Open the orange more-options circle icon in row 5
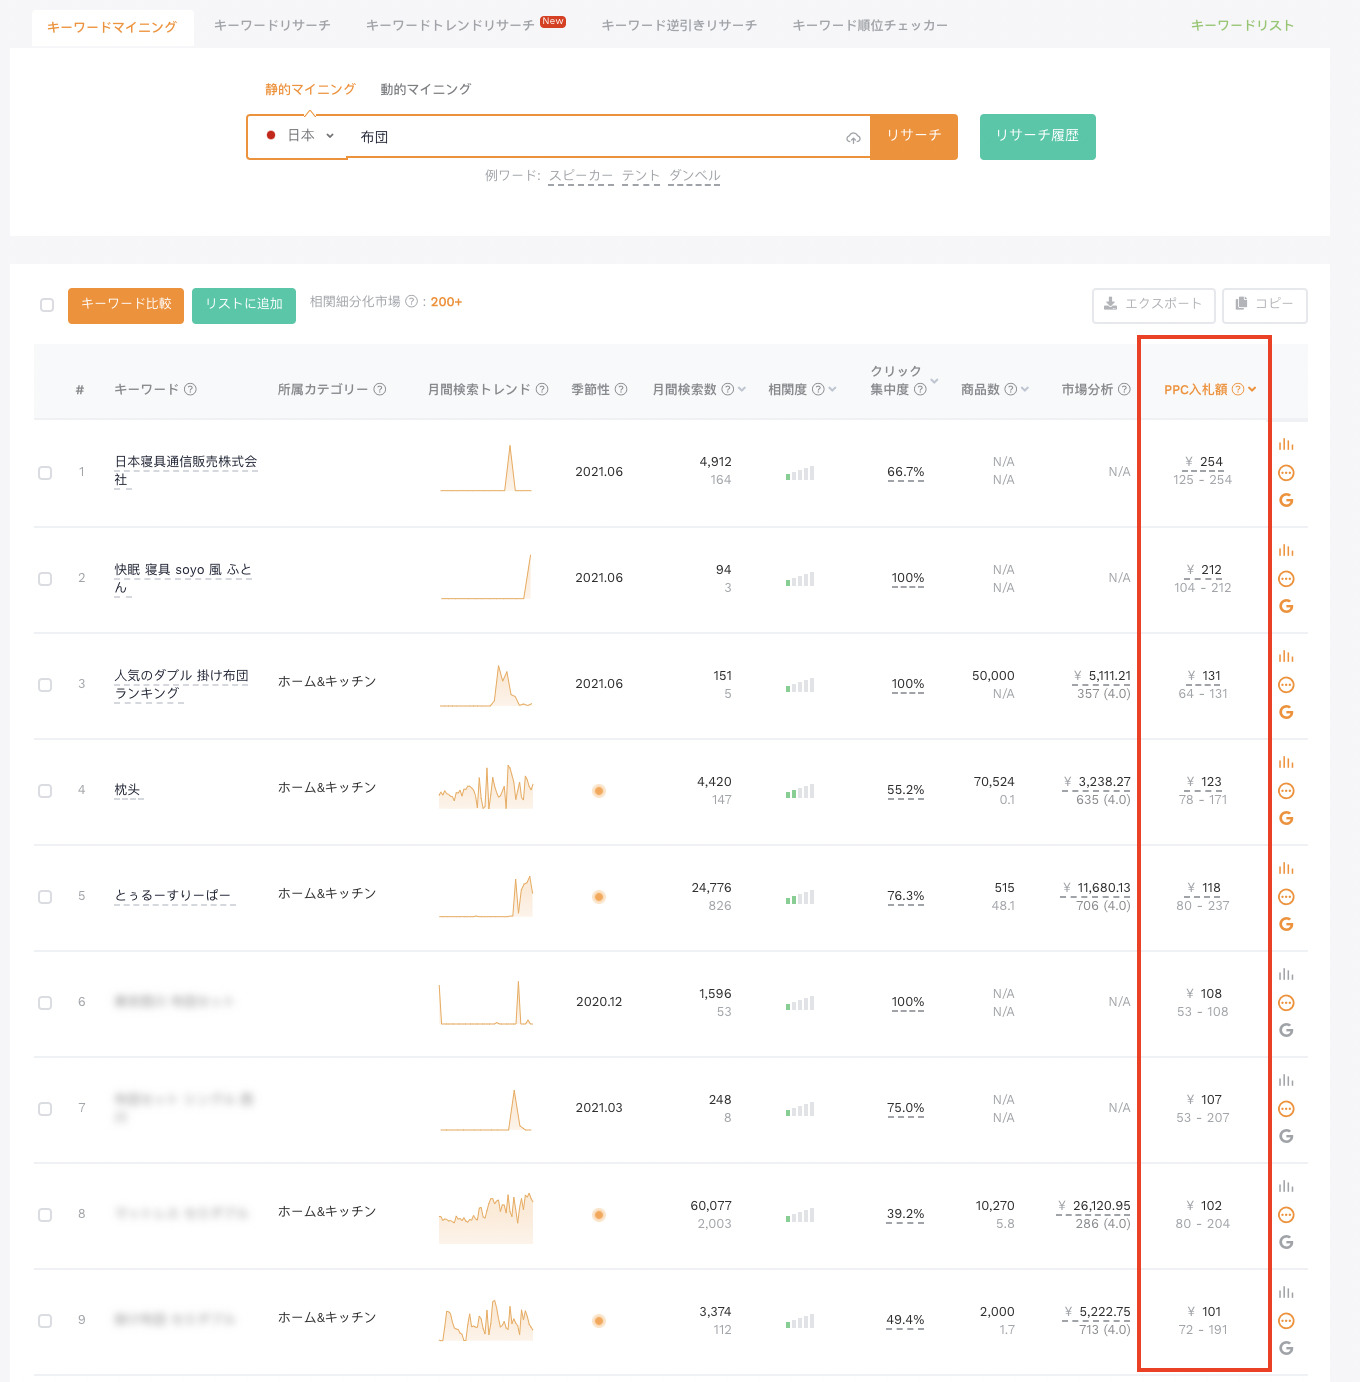This screenshot has height=1382, width=1360. (1286, 897)
